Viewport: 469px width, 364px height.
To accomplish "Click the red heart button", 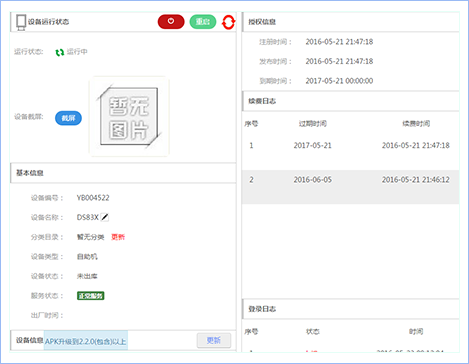I will point(171,22).
